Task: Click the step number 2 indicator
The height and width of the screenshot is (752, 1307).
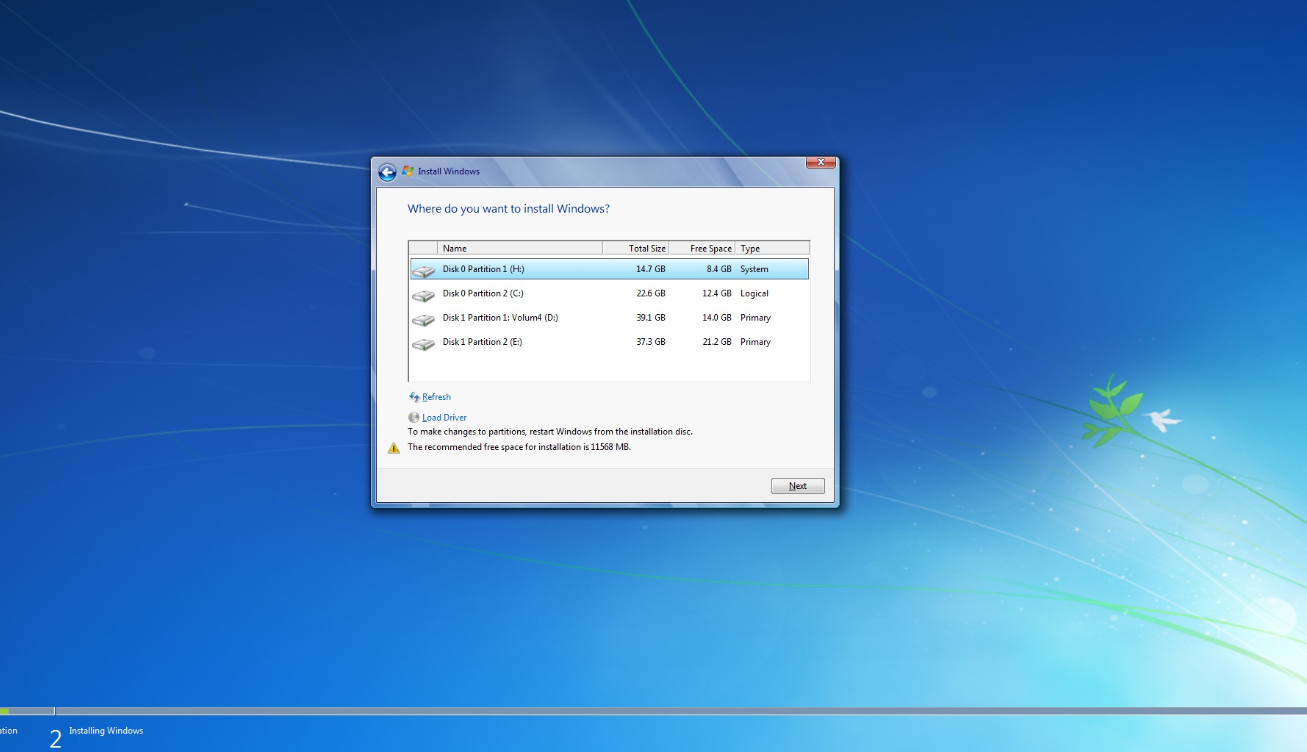Action: coord(55,739)
